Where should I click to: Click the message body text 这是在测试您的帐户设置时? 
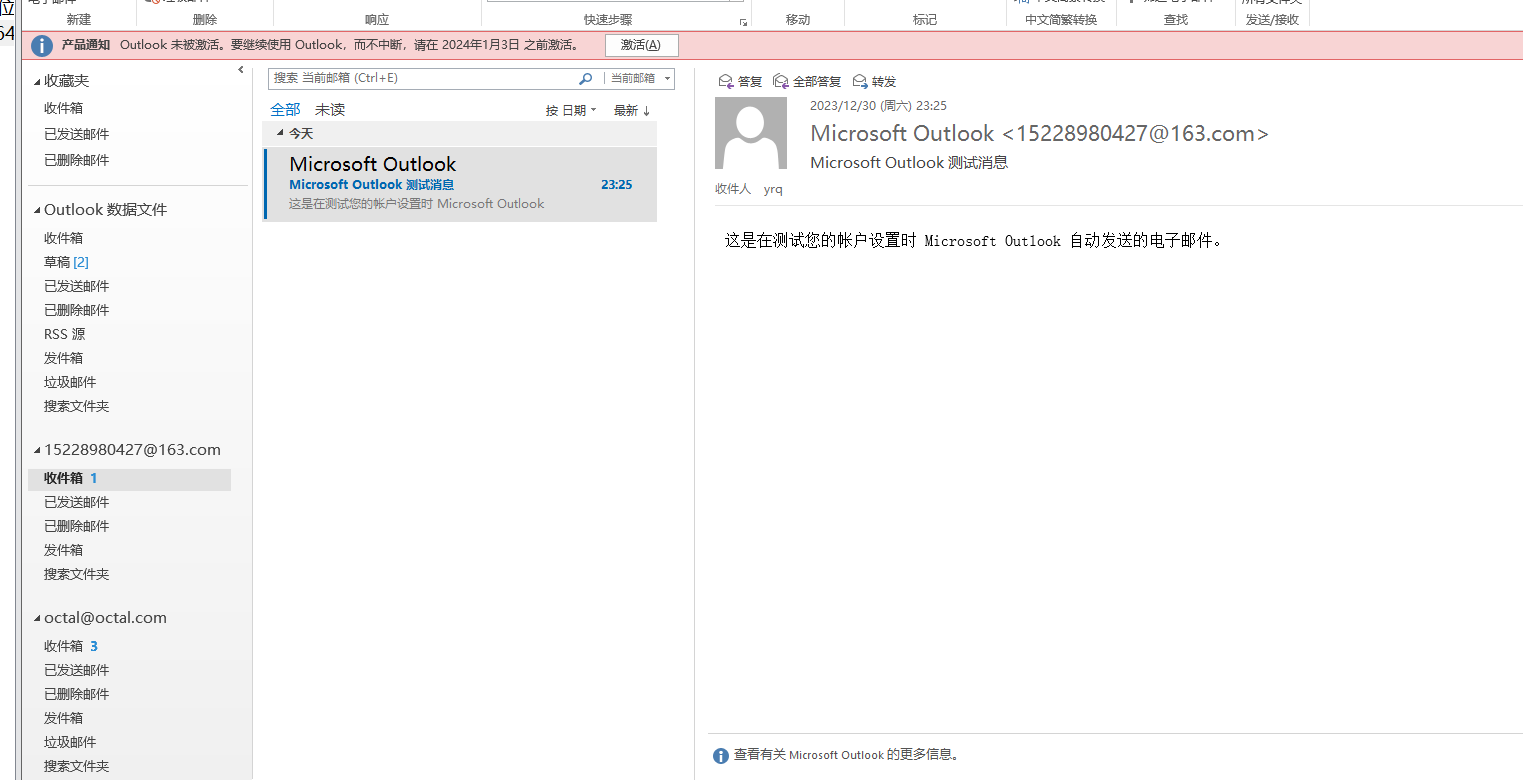pyautogui.click(x=820, y=241)
